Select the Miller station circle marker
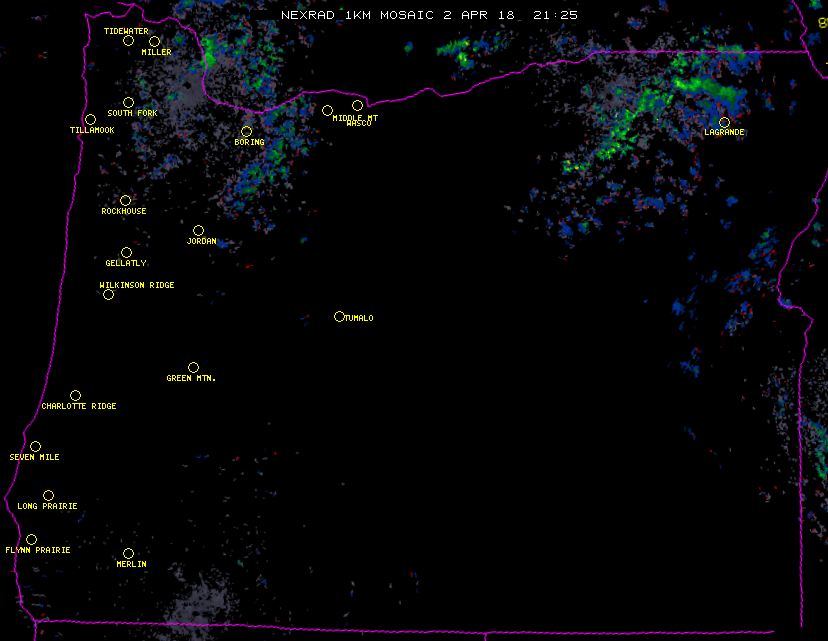This screenshot has height=641, width=828. [154, 41]
